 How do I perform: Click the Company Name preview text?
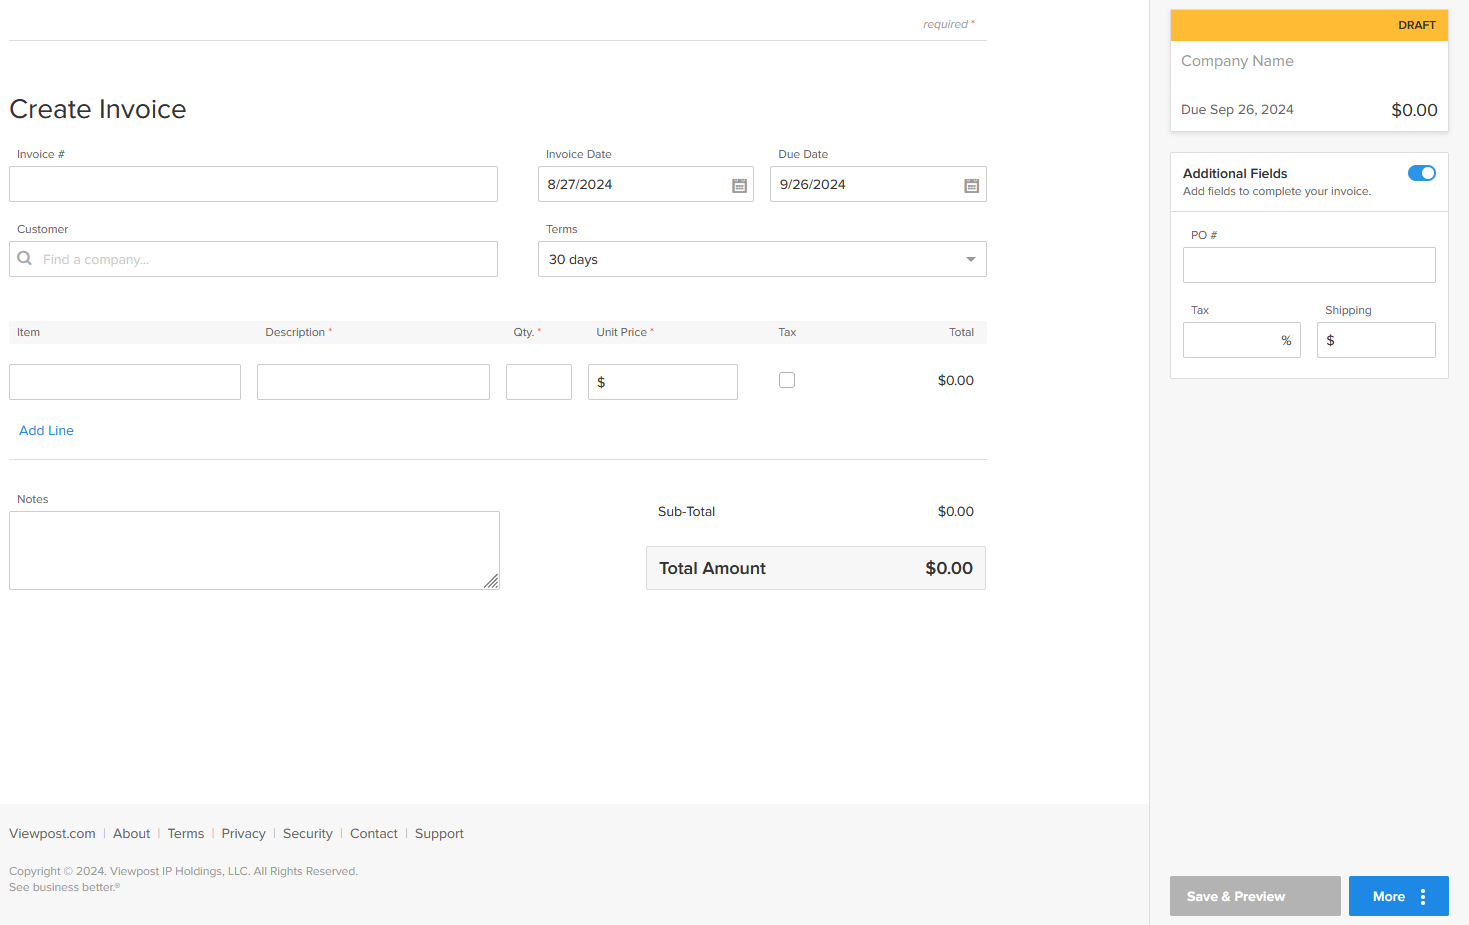(1237, 61)
